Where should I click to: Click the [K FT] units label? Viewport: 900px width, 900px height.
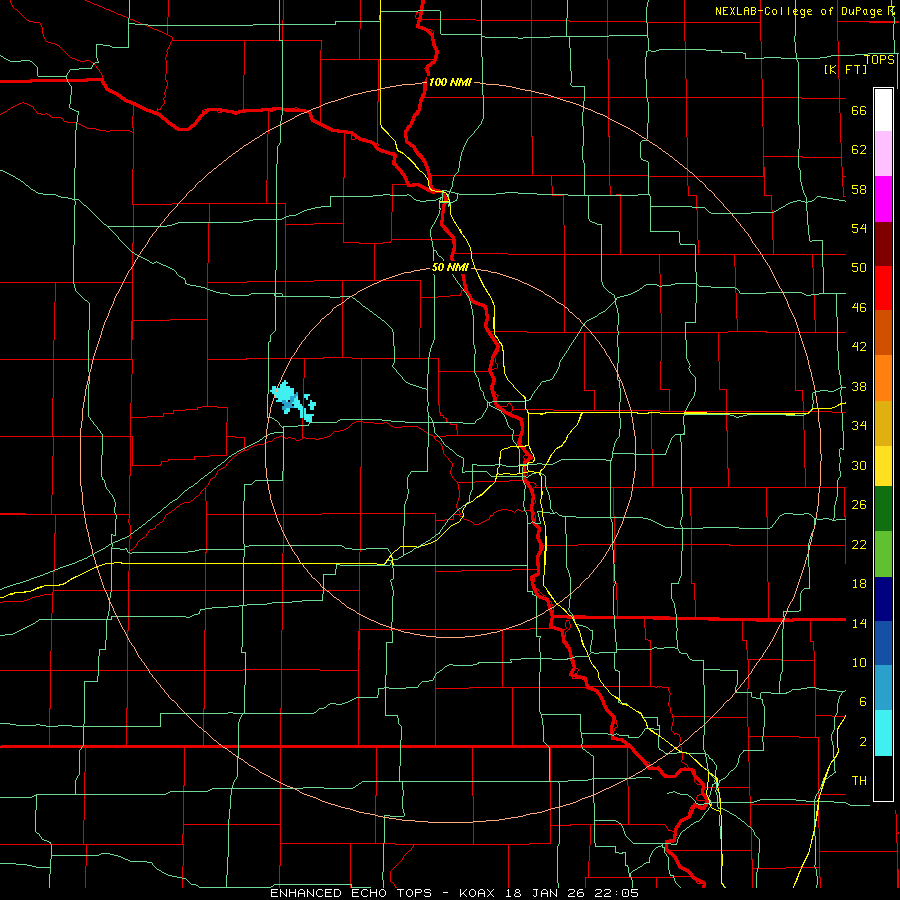[845, 69]
